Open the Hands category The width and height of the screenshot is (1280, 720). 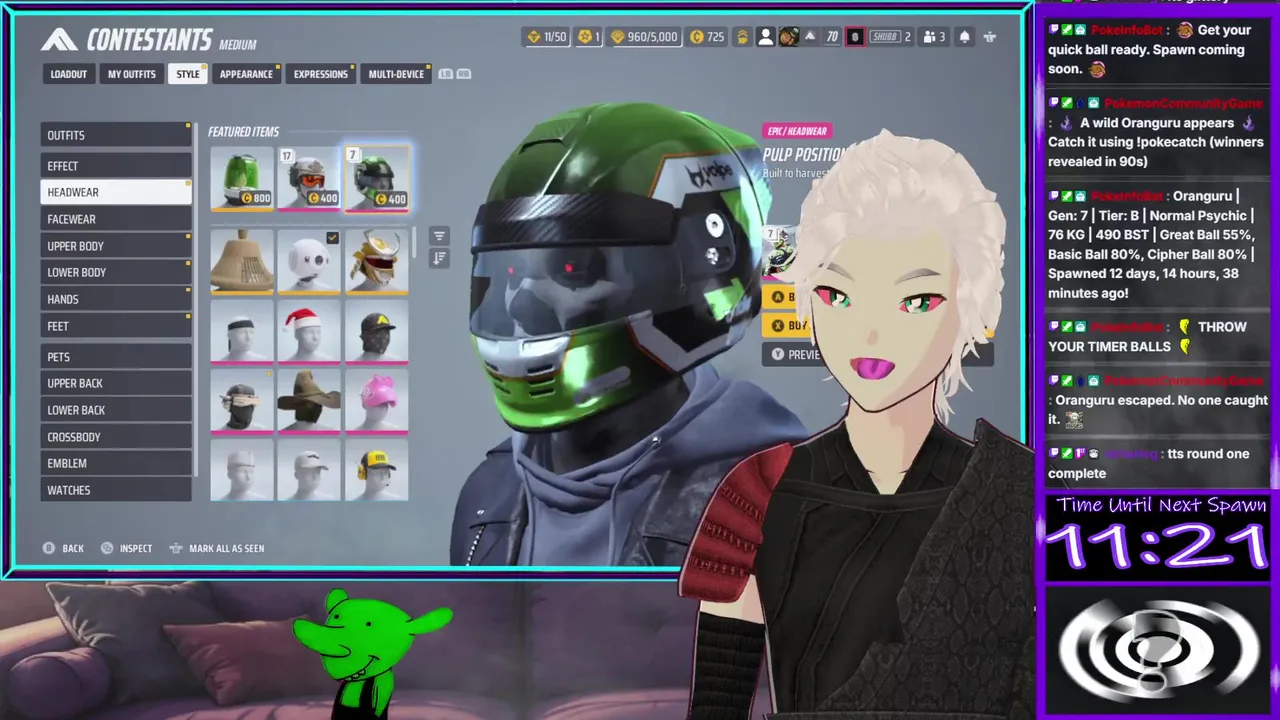point(116,299)
